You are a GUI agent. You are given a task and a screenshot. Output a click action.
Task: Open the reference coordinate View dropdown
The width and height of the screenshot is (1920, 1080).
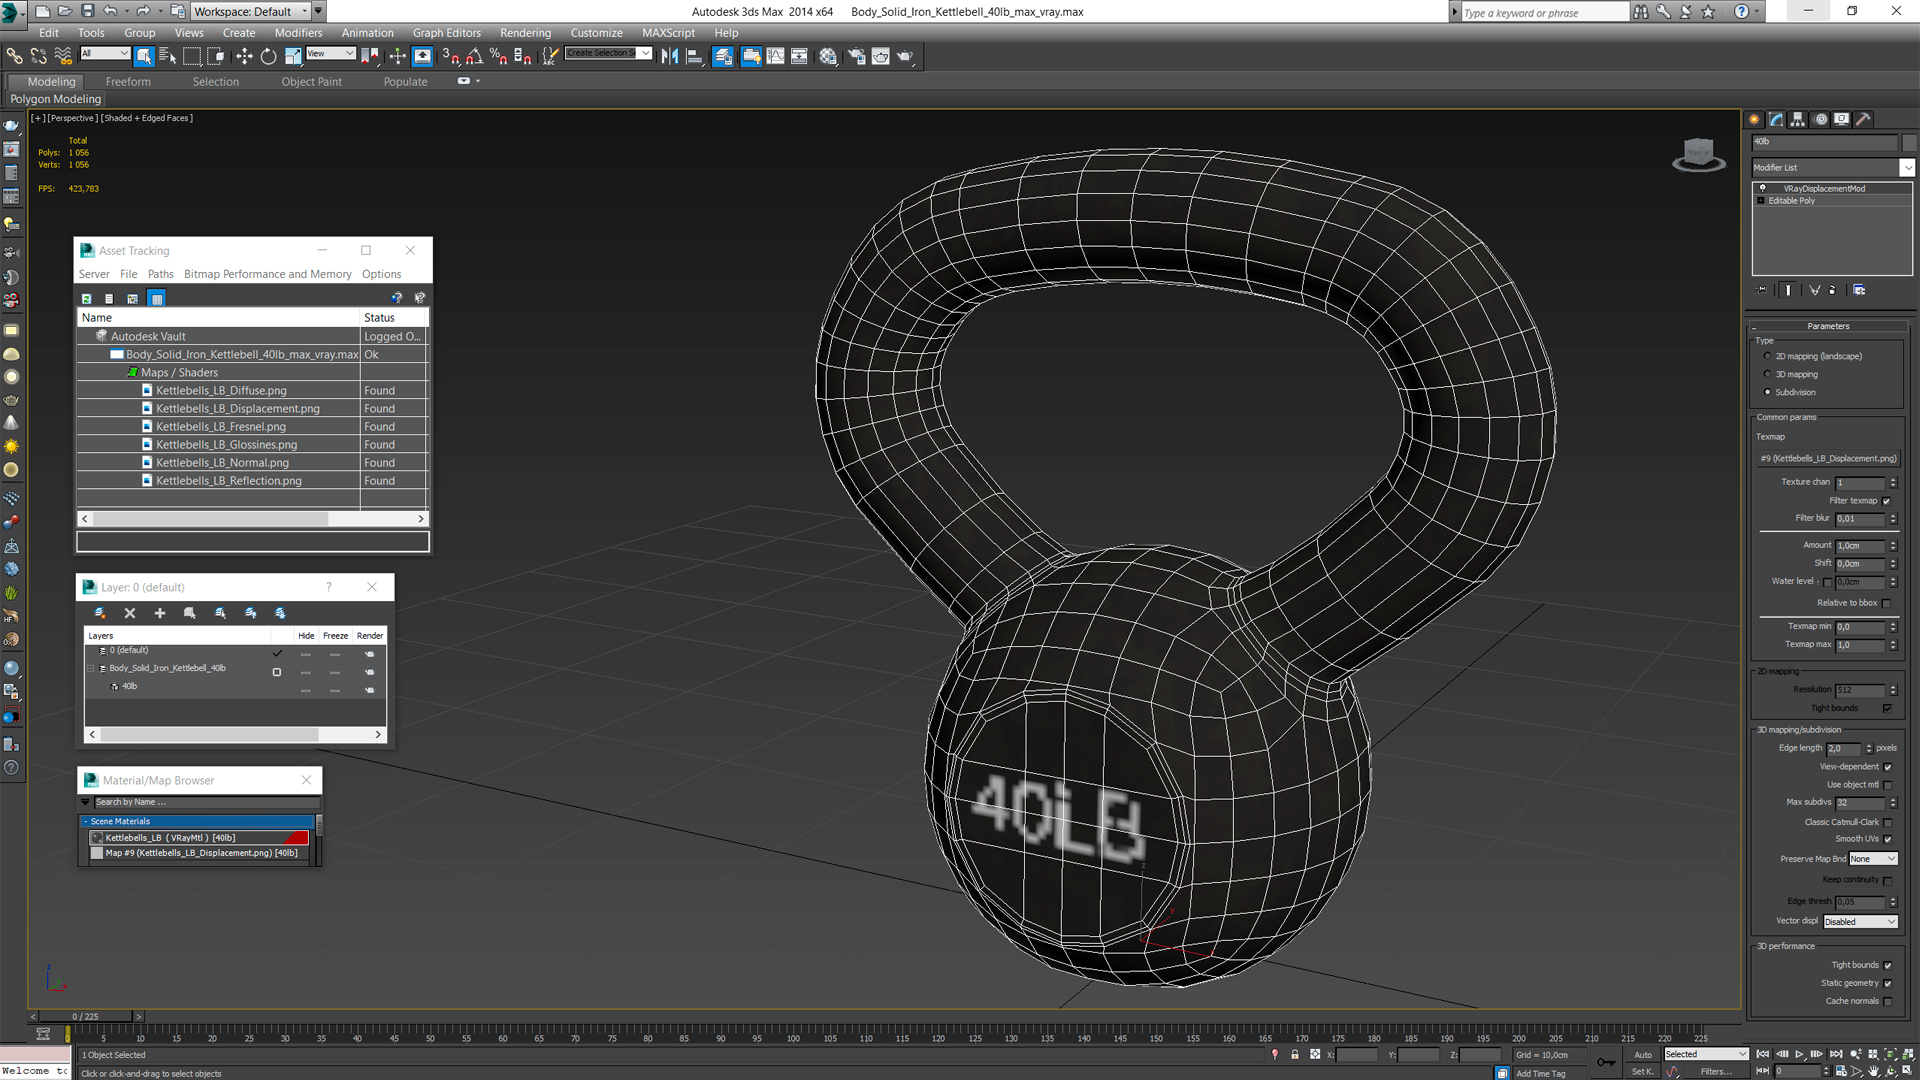click(331, 53)
